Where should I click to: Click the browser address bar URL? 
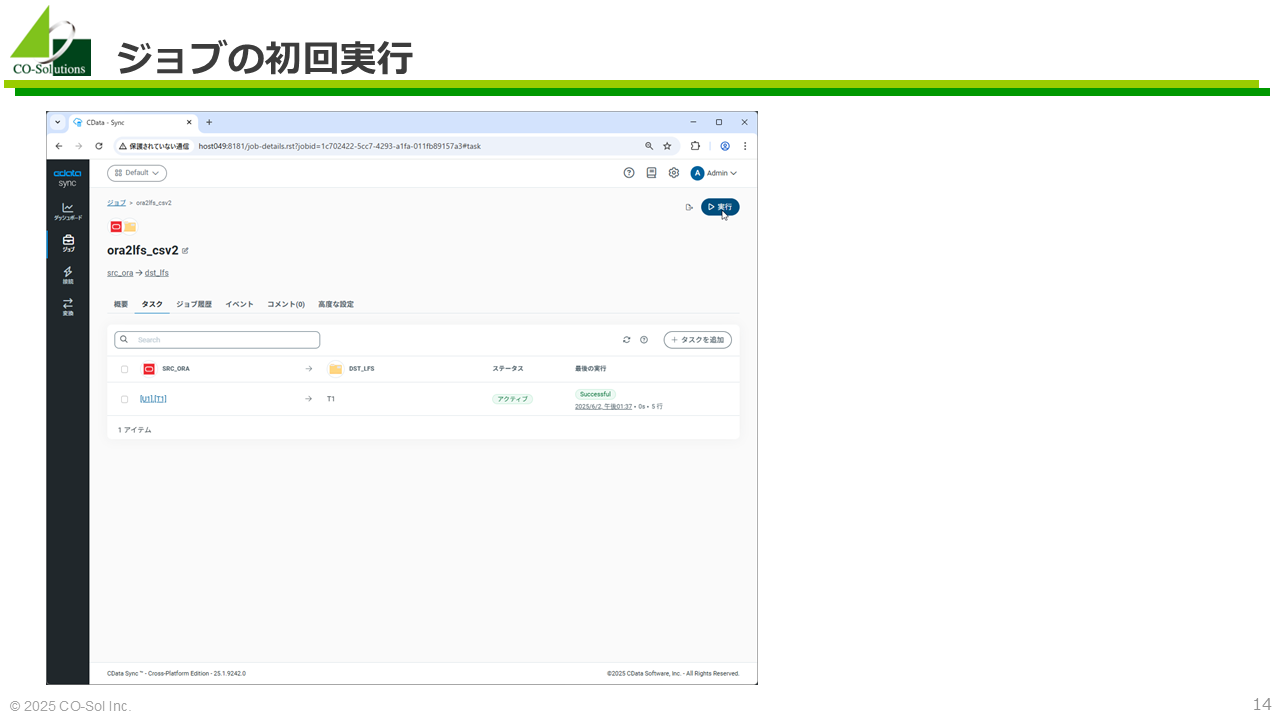click(340, 146)
